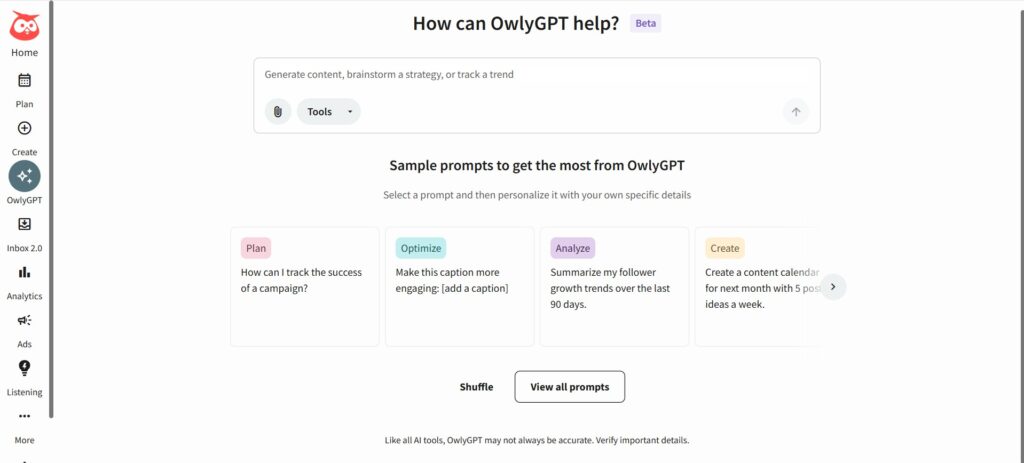Go to Home in the sidebar
1024x463 pixels.
click(24, 52)
